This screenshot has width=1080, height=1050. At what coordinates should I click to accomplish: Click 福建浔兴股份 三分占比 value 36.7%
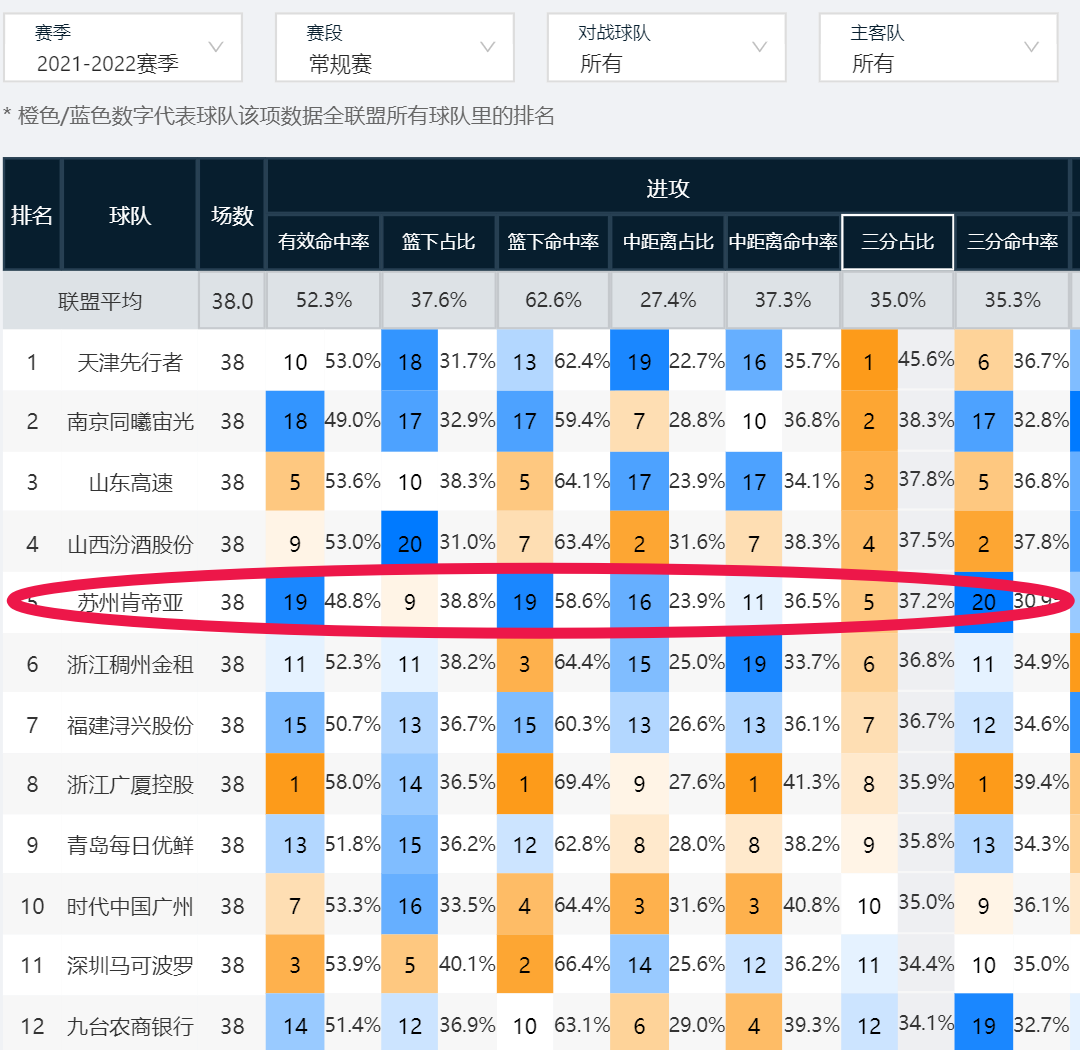point(926,721)
